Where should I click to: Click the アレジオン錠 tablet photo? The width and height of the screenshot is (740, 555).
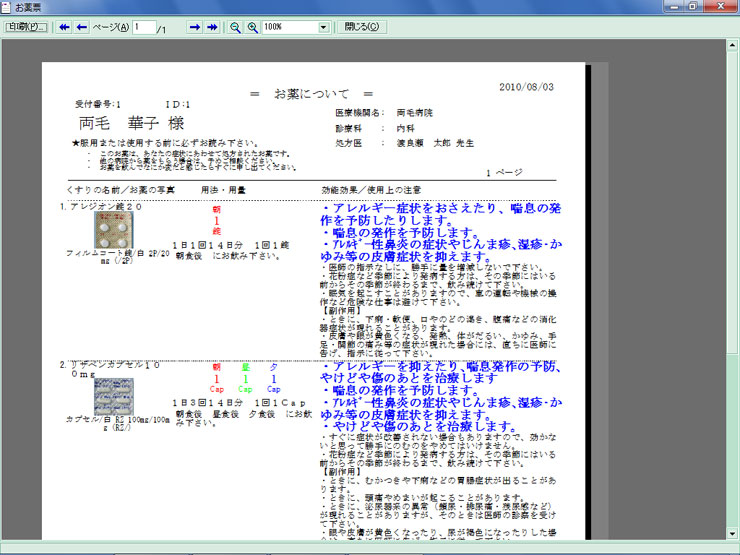click(113, 230)
